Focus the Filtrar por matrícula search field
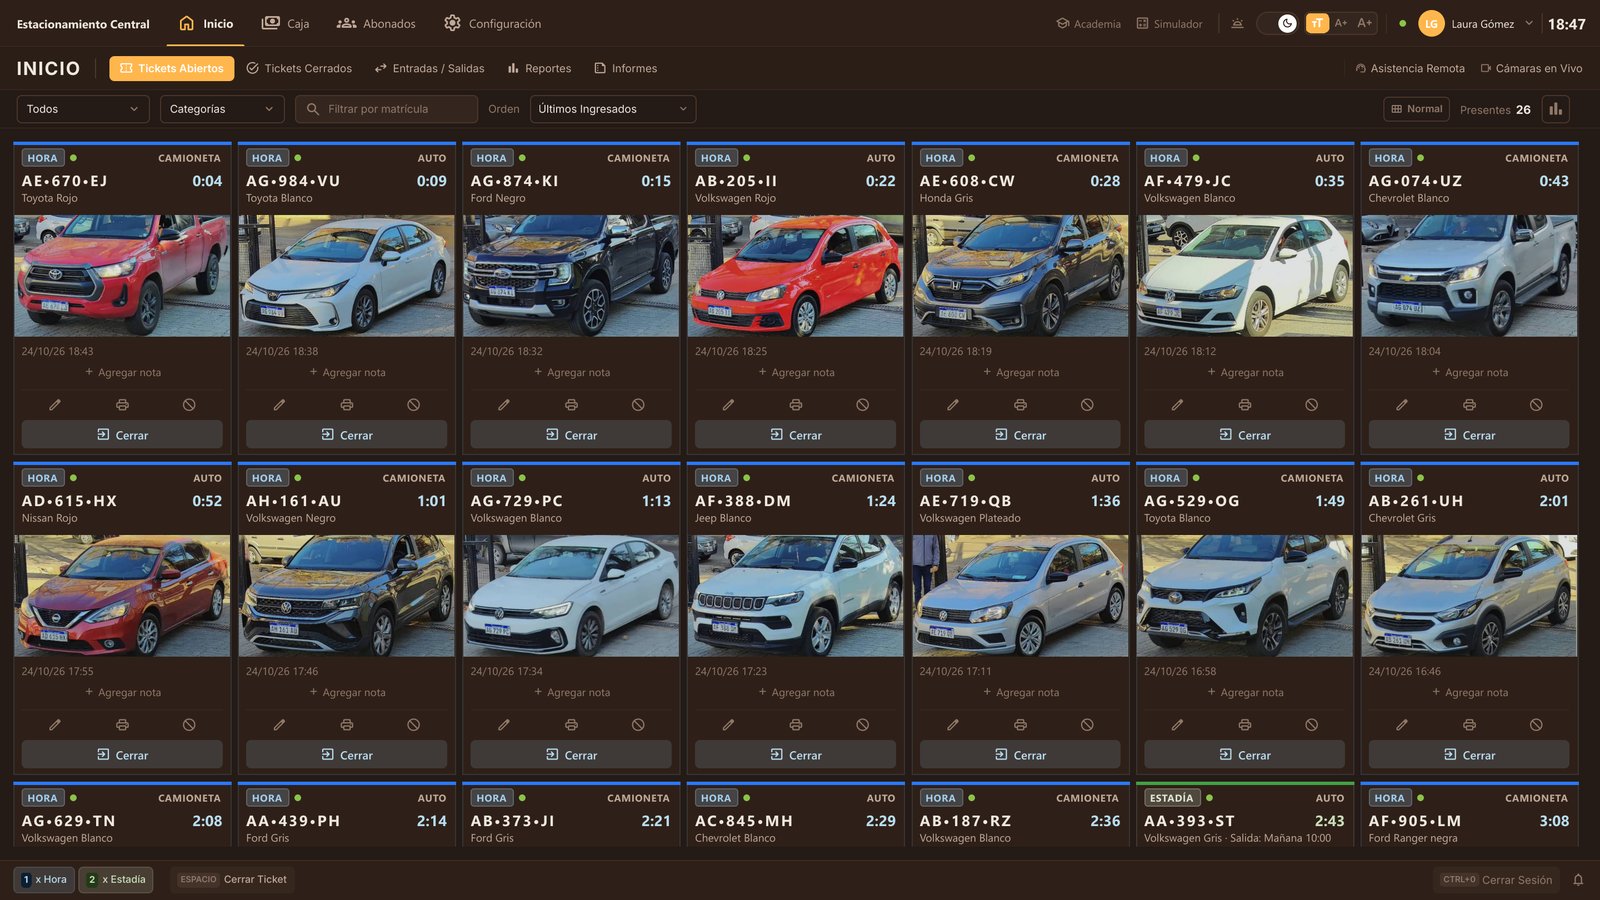The height and width of the screenshot is (900, 1600). coord(386,109)
